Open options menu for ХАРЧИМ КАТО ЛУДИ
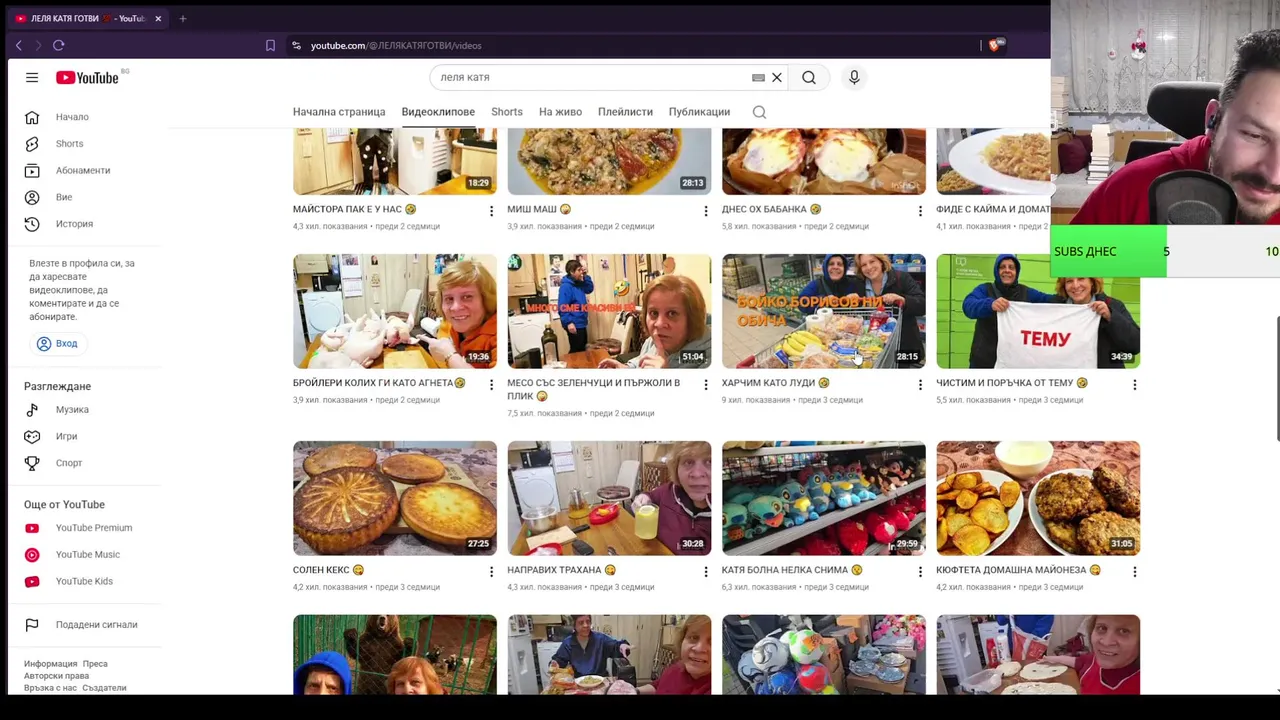The image size is (1280, 720). pyautogui.click(x=920, y=384)
